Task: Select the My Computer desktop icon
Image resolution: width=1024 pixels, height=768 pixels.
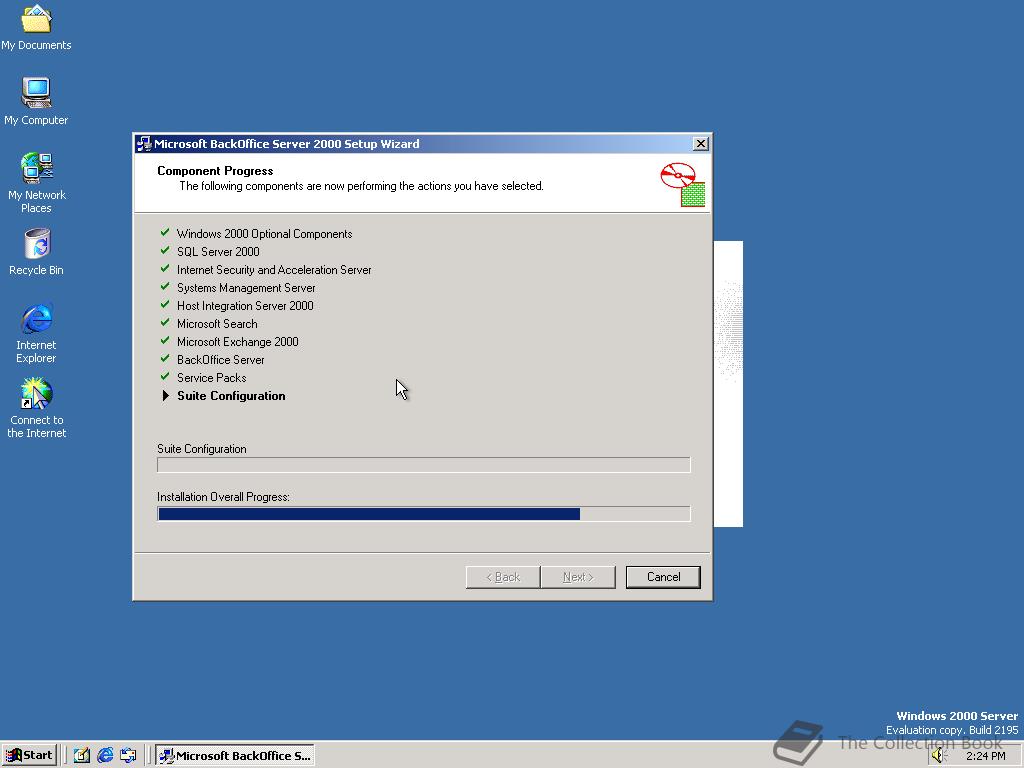Action: (x=36, y=101)
